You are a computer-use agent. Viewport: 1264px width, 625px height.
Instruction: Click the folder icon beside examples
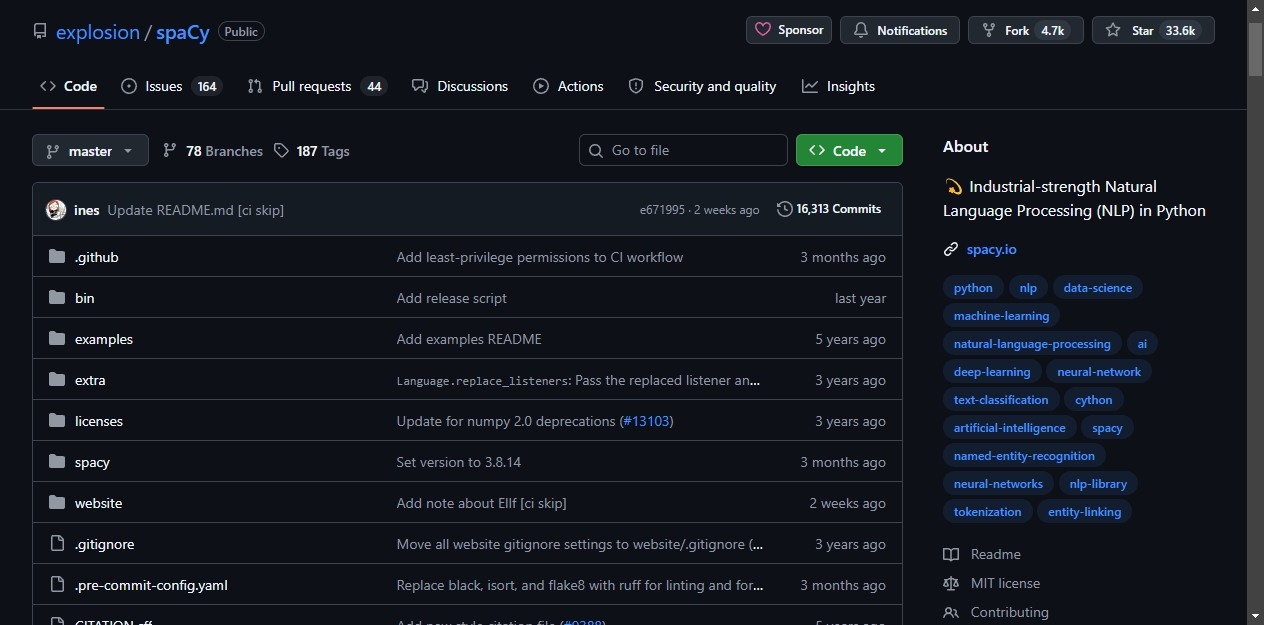57,339
